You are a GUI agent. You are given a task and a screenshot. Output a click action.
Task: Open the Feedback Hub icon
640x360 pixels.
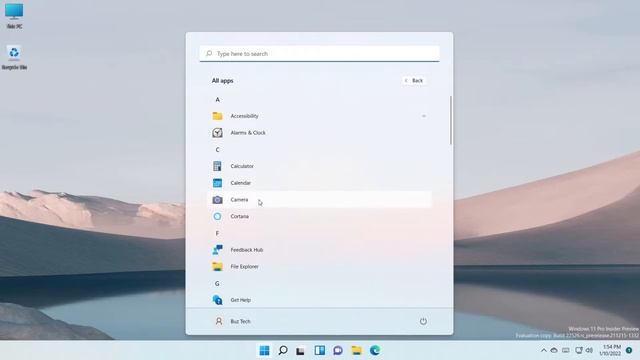pos(217,250)
